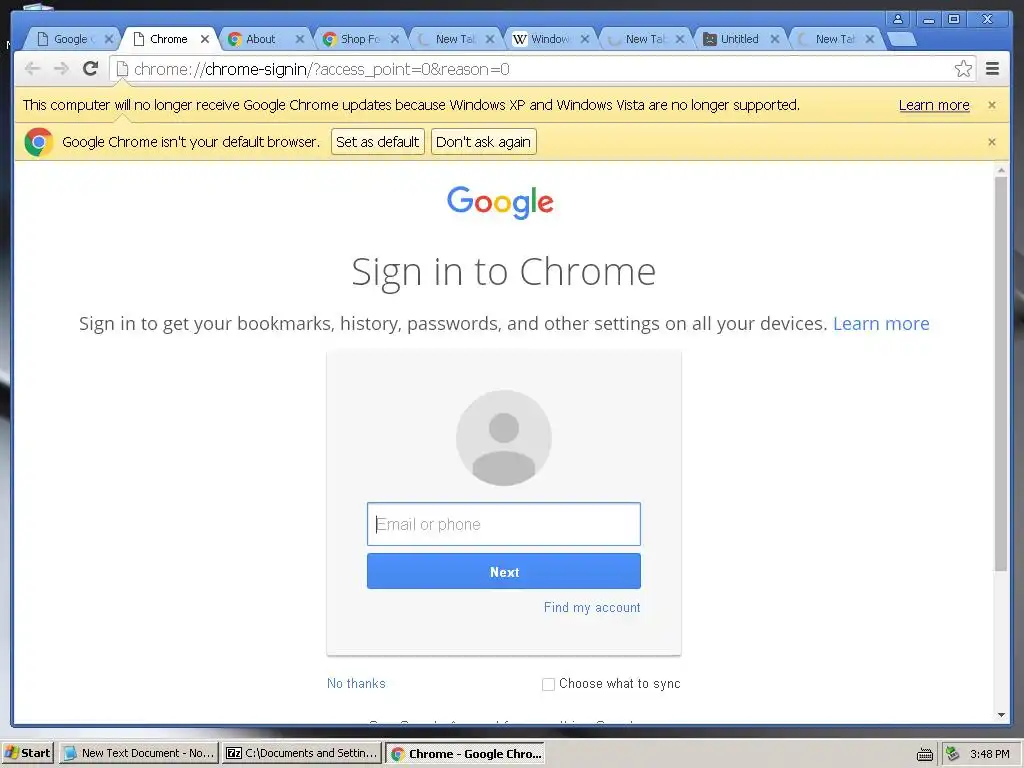Click the browser forward arrow

[x=61, y=69]
